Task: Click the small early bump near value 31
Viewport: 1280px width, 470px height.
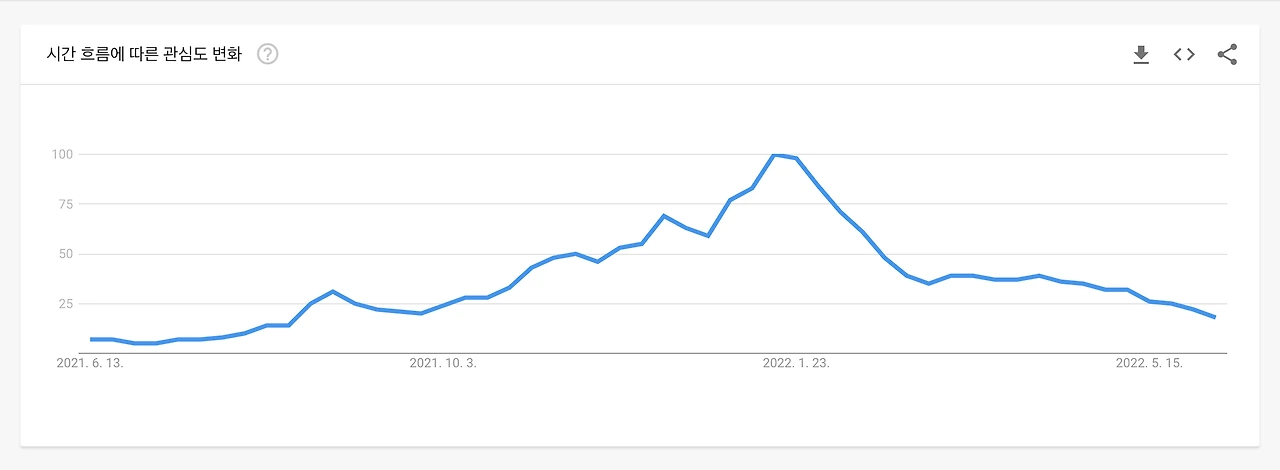Action: 333,291
